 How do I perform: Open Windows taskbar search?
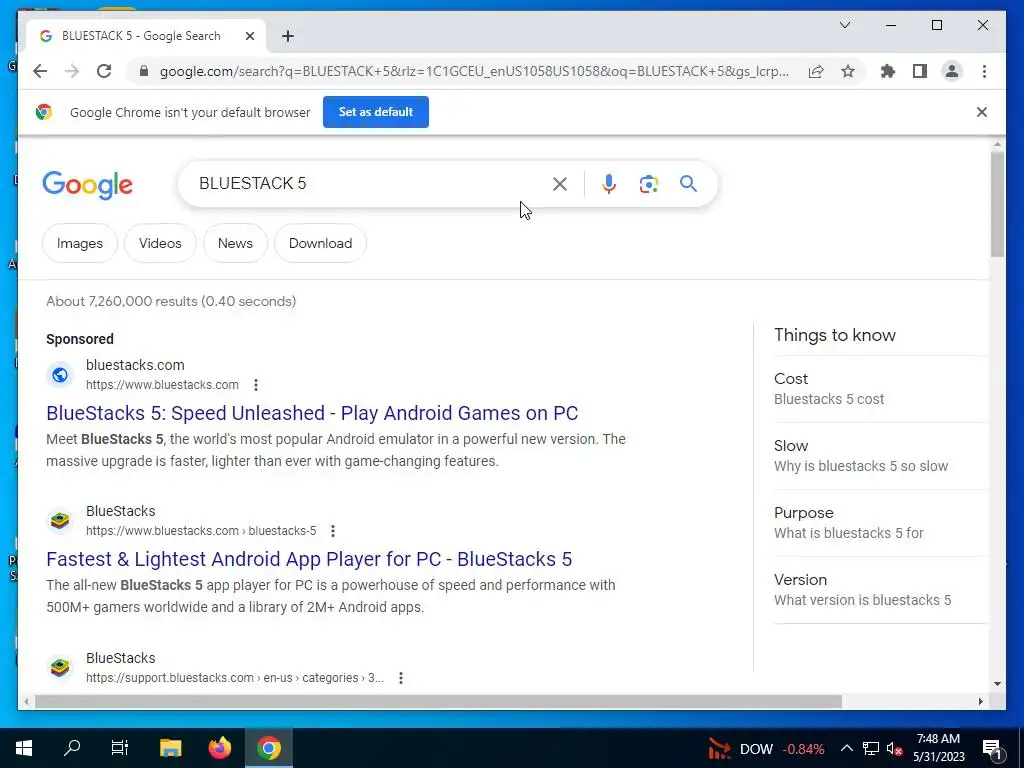pos(72,748)
